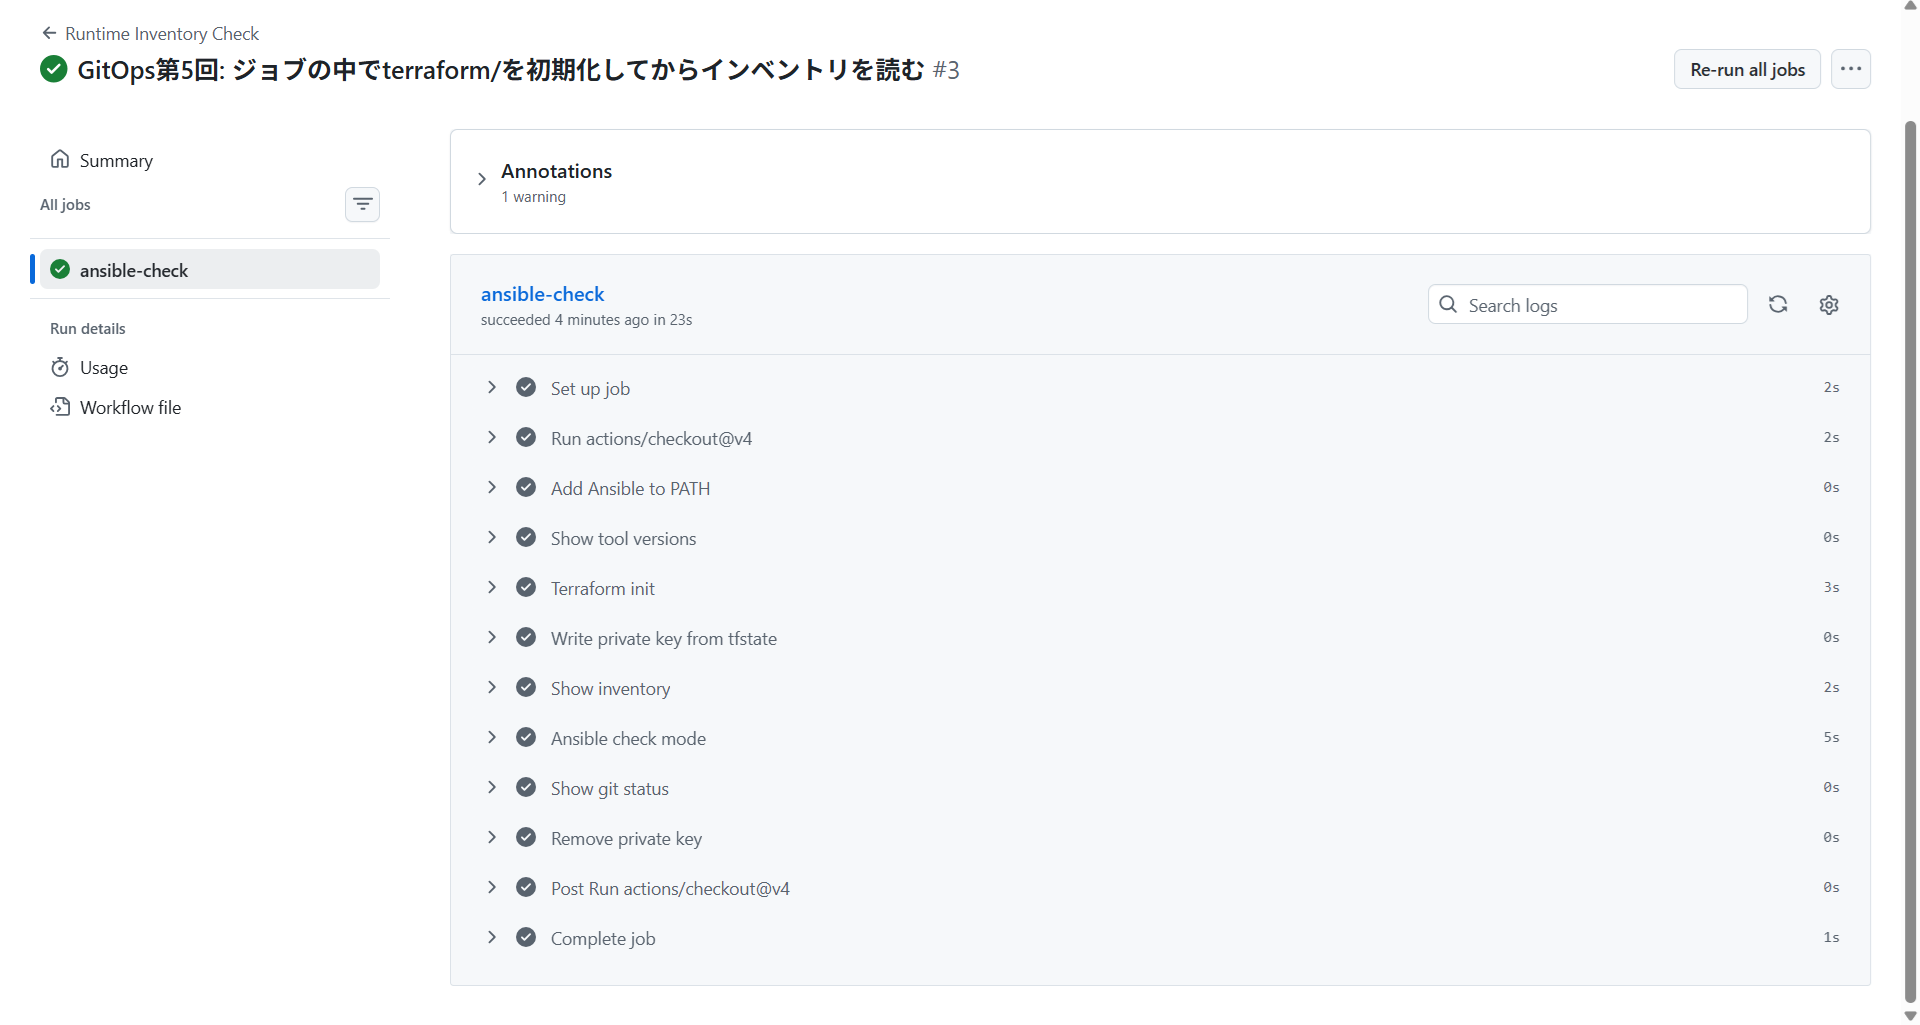Click the 5s duration of Ansible check mode
Screen dimensions: 1920x1025
click(1831, 738)
